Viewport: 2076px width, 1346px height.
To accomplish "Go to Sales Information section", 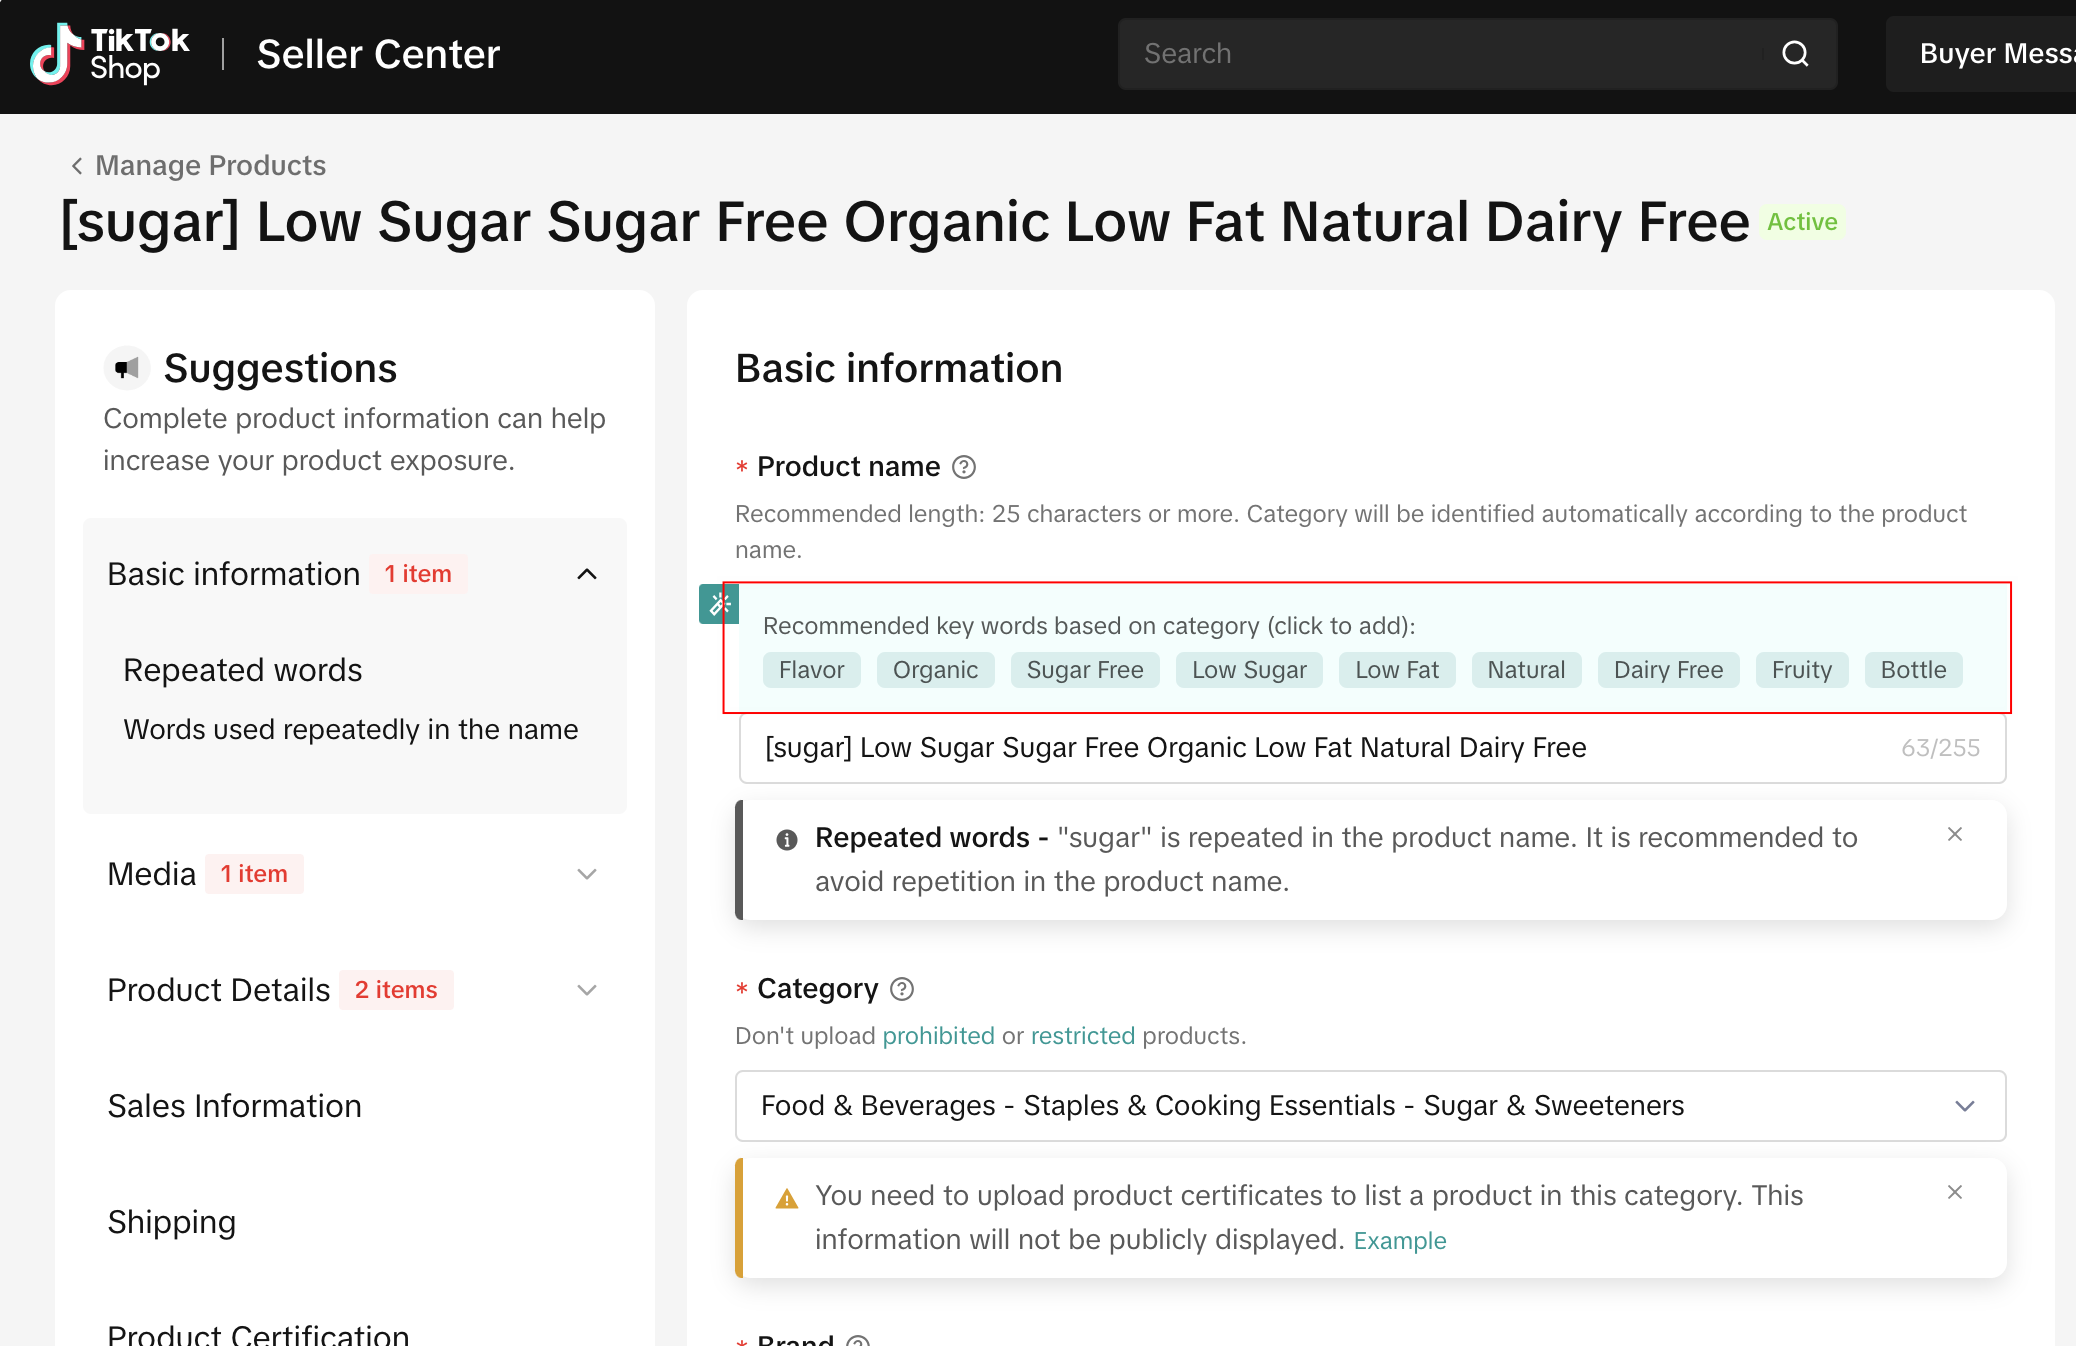I will (234, 1106).
